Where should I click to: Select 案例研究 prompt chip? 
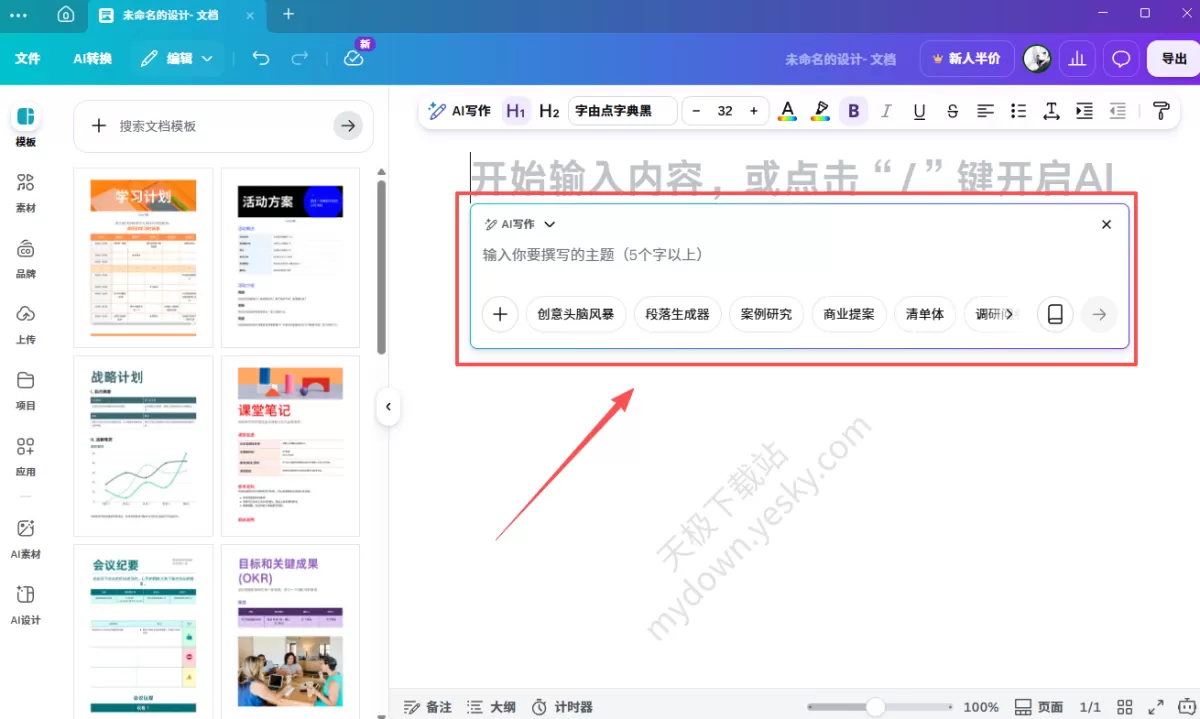tap(766, 314)
